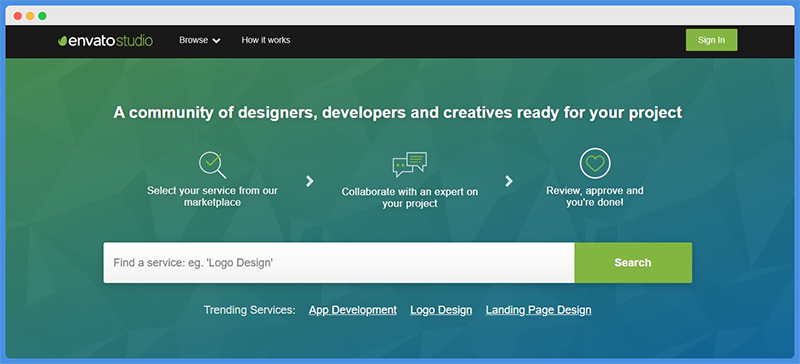Click the Trending Services label
This screenshot has width=800, height=364.
249,310
